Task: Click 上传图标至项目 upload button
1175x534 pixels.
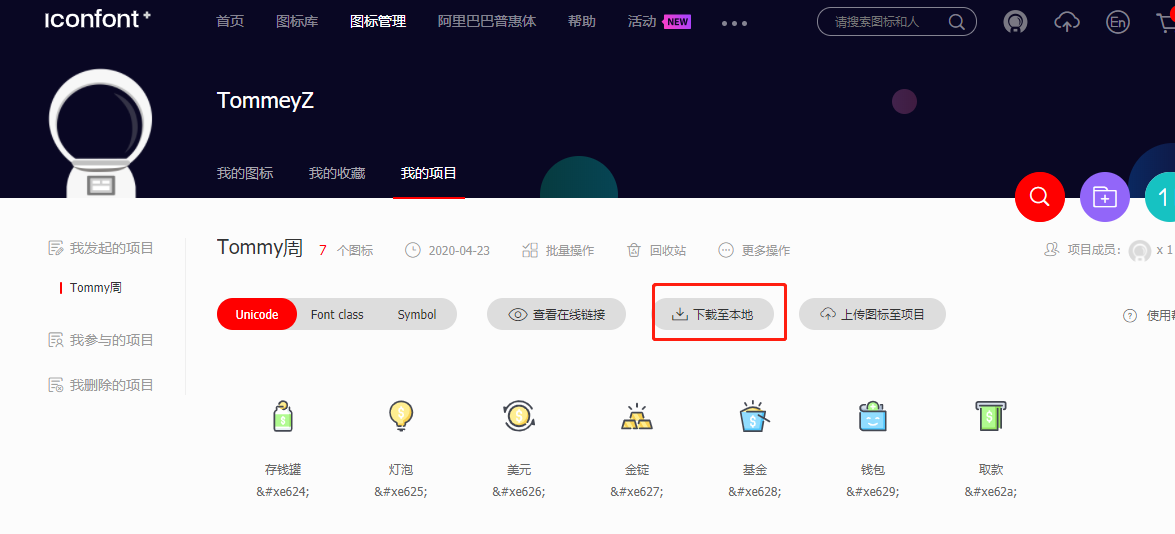Action: click(872, 315)
